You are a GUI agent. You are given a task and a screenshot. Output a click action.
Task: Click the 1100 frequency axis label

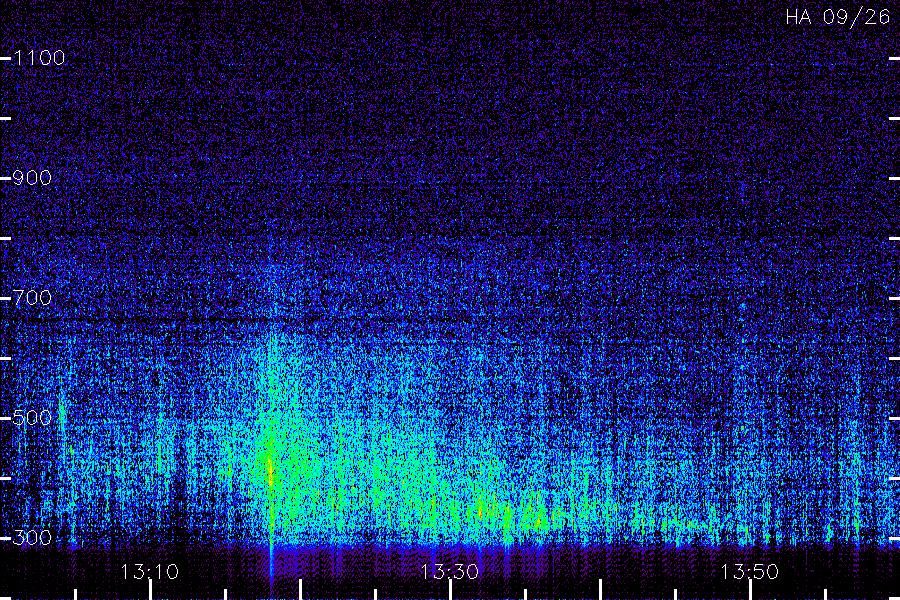coord(39,58)
